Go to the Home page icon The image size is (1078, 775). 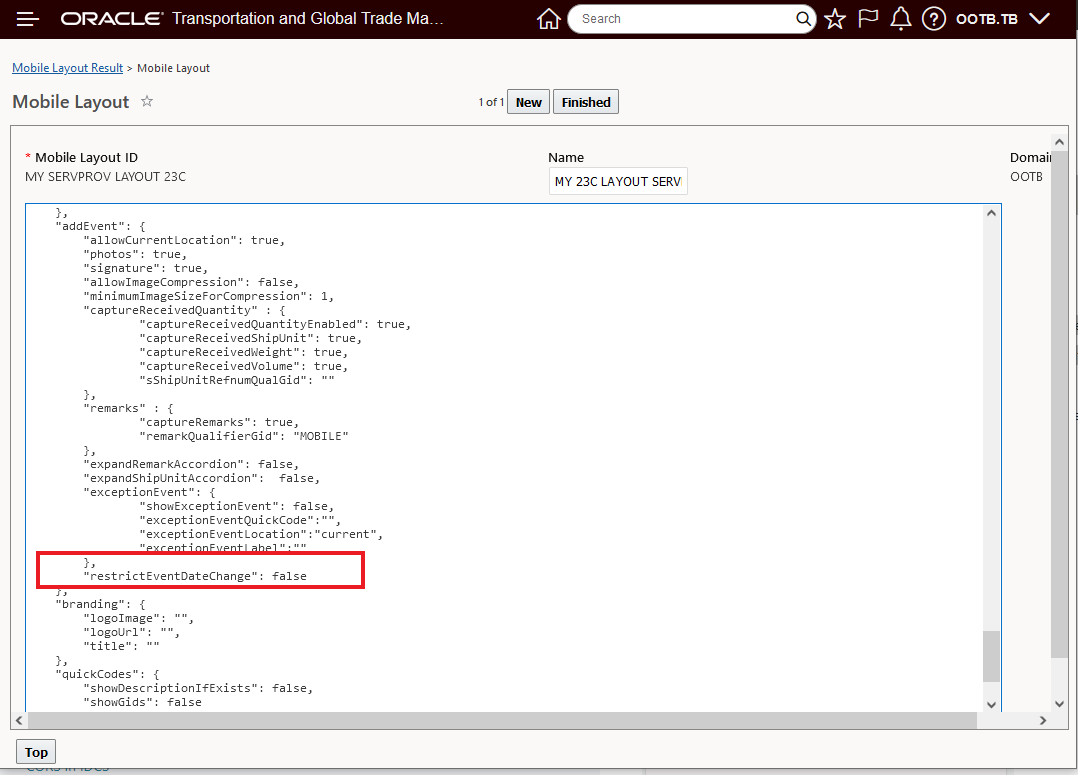[x=548, y=19]
